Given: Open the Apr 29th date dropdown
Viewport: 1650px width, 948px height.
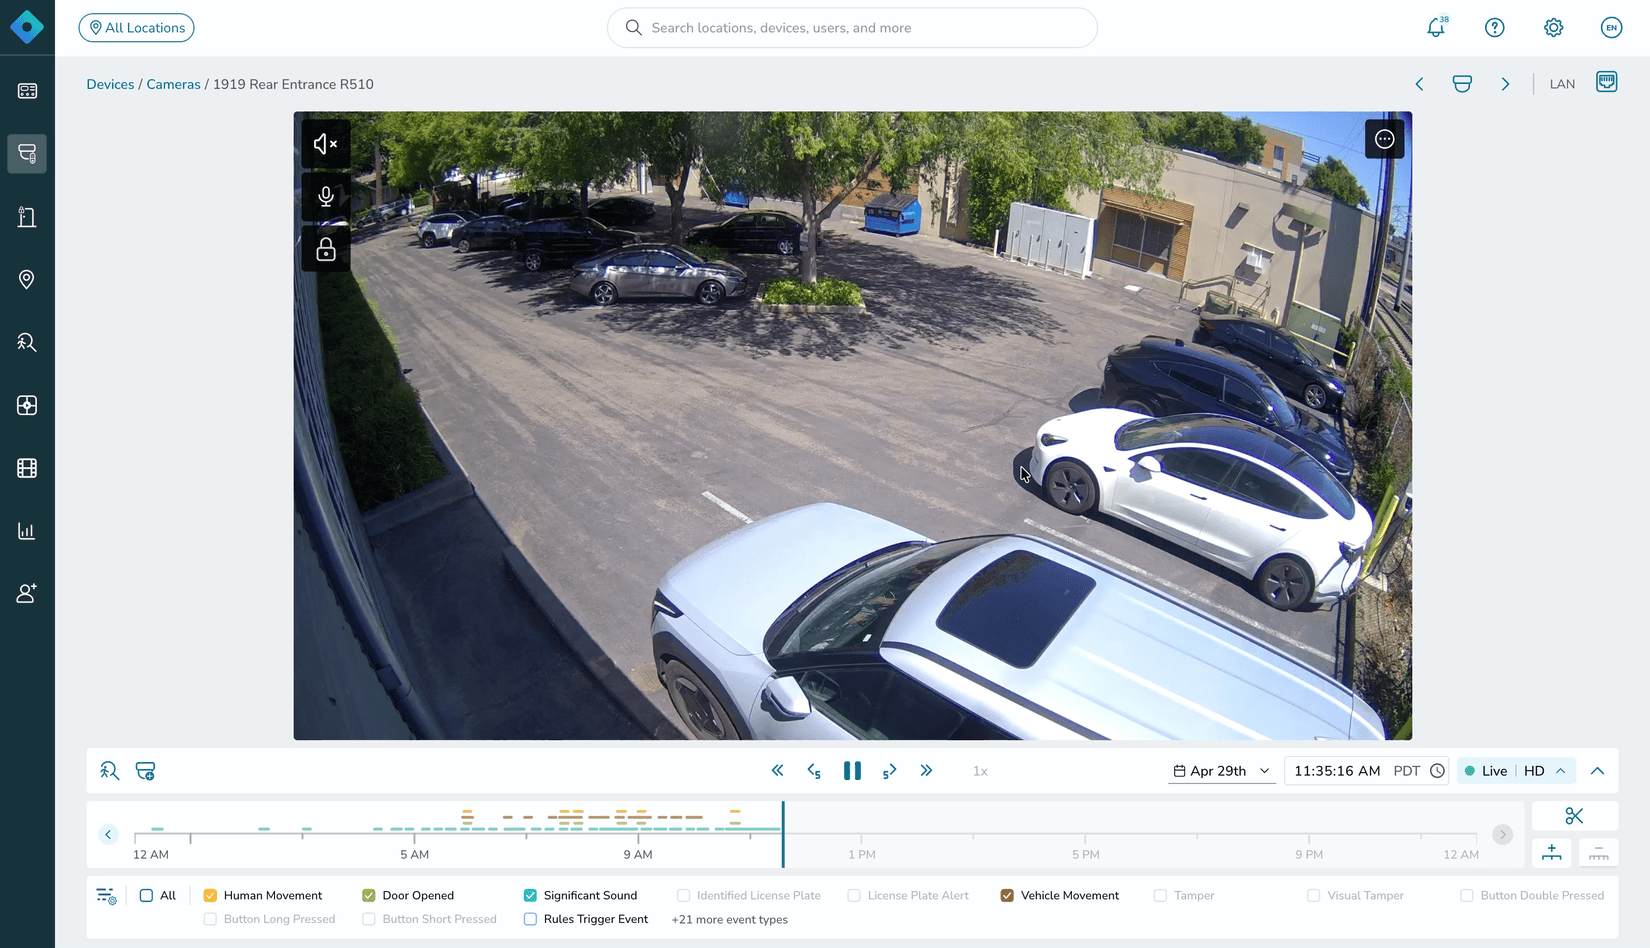Looking at the screenshot, I should click(1221, 771).
